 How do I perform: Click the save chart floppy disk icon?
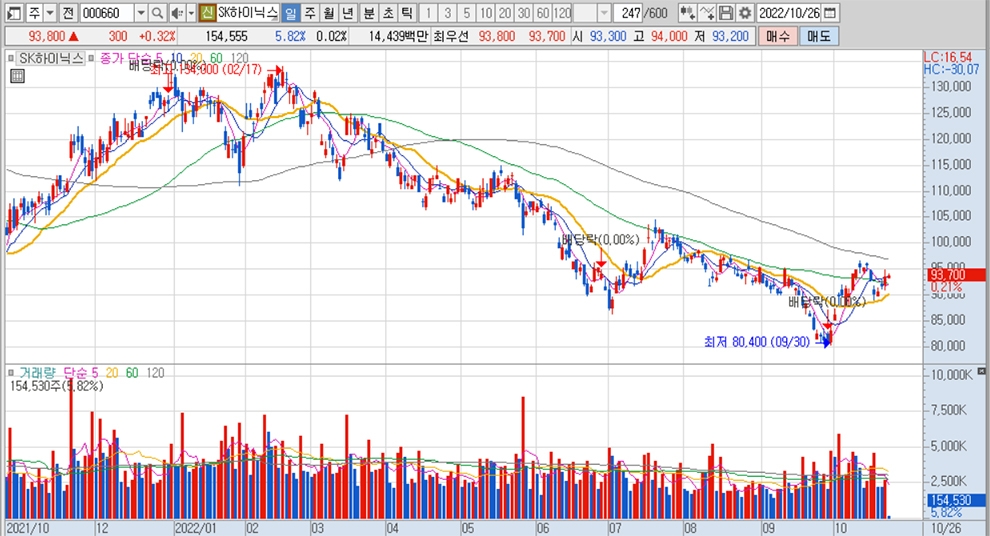(x=726, y=13)
